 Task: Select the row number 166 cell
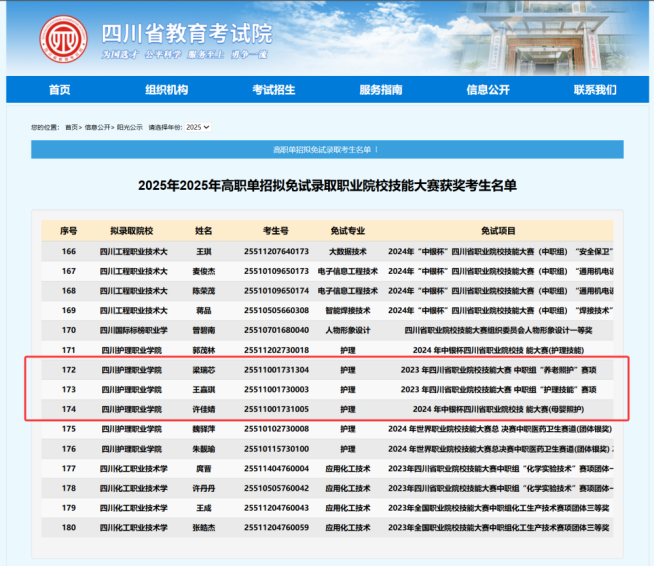(x=69, y=252)
